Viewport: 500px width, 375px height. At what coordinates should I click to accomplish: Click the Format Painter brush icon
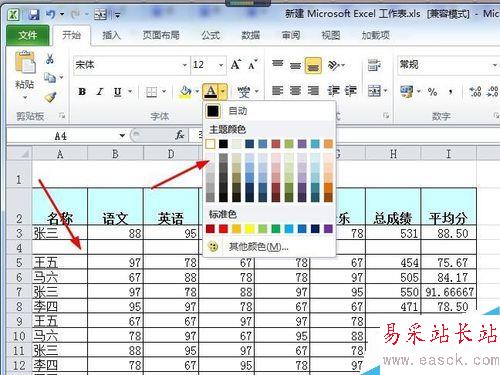pyautogui.click(x=50, y=97)
